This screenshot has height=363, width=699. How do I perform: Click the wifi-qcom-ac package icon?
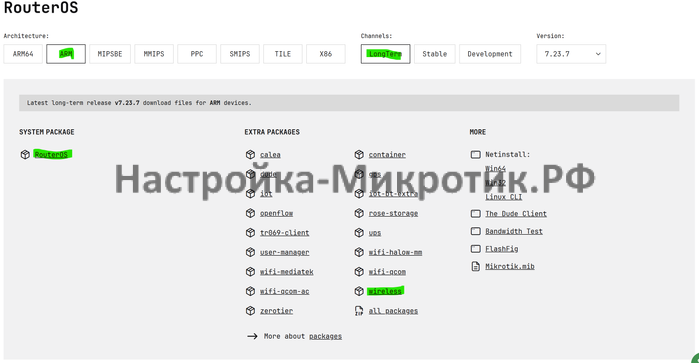250,291
